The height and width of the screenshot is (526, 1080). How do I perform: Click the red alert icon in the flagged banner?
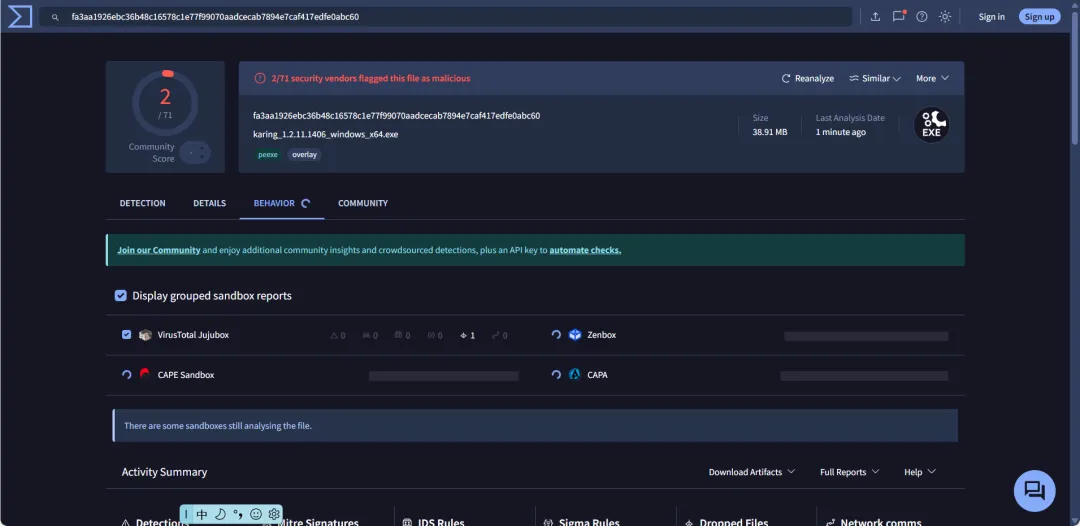(x=260, y=78)
